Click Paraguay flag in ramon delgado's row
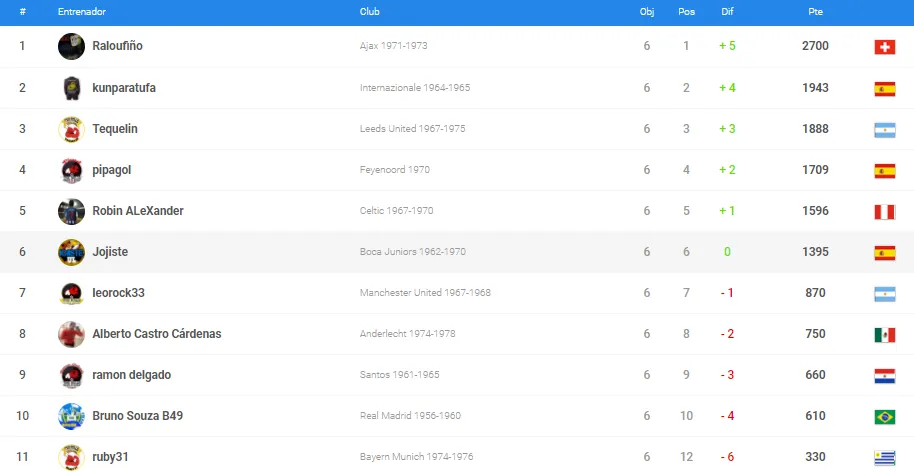The height and width of the screenshot is (472, 914). pyautogui.click(x=884, y=376)
